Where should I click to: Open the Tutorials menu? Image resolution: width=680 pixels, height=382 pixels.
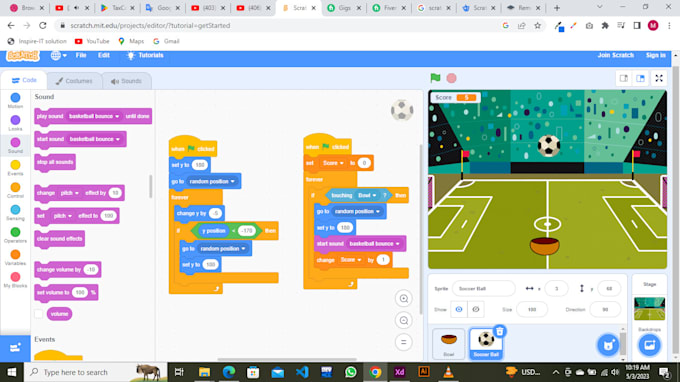(x=145, y=56)
